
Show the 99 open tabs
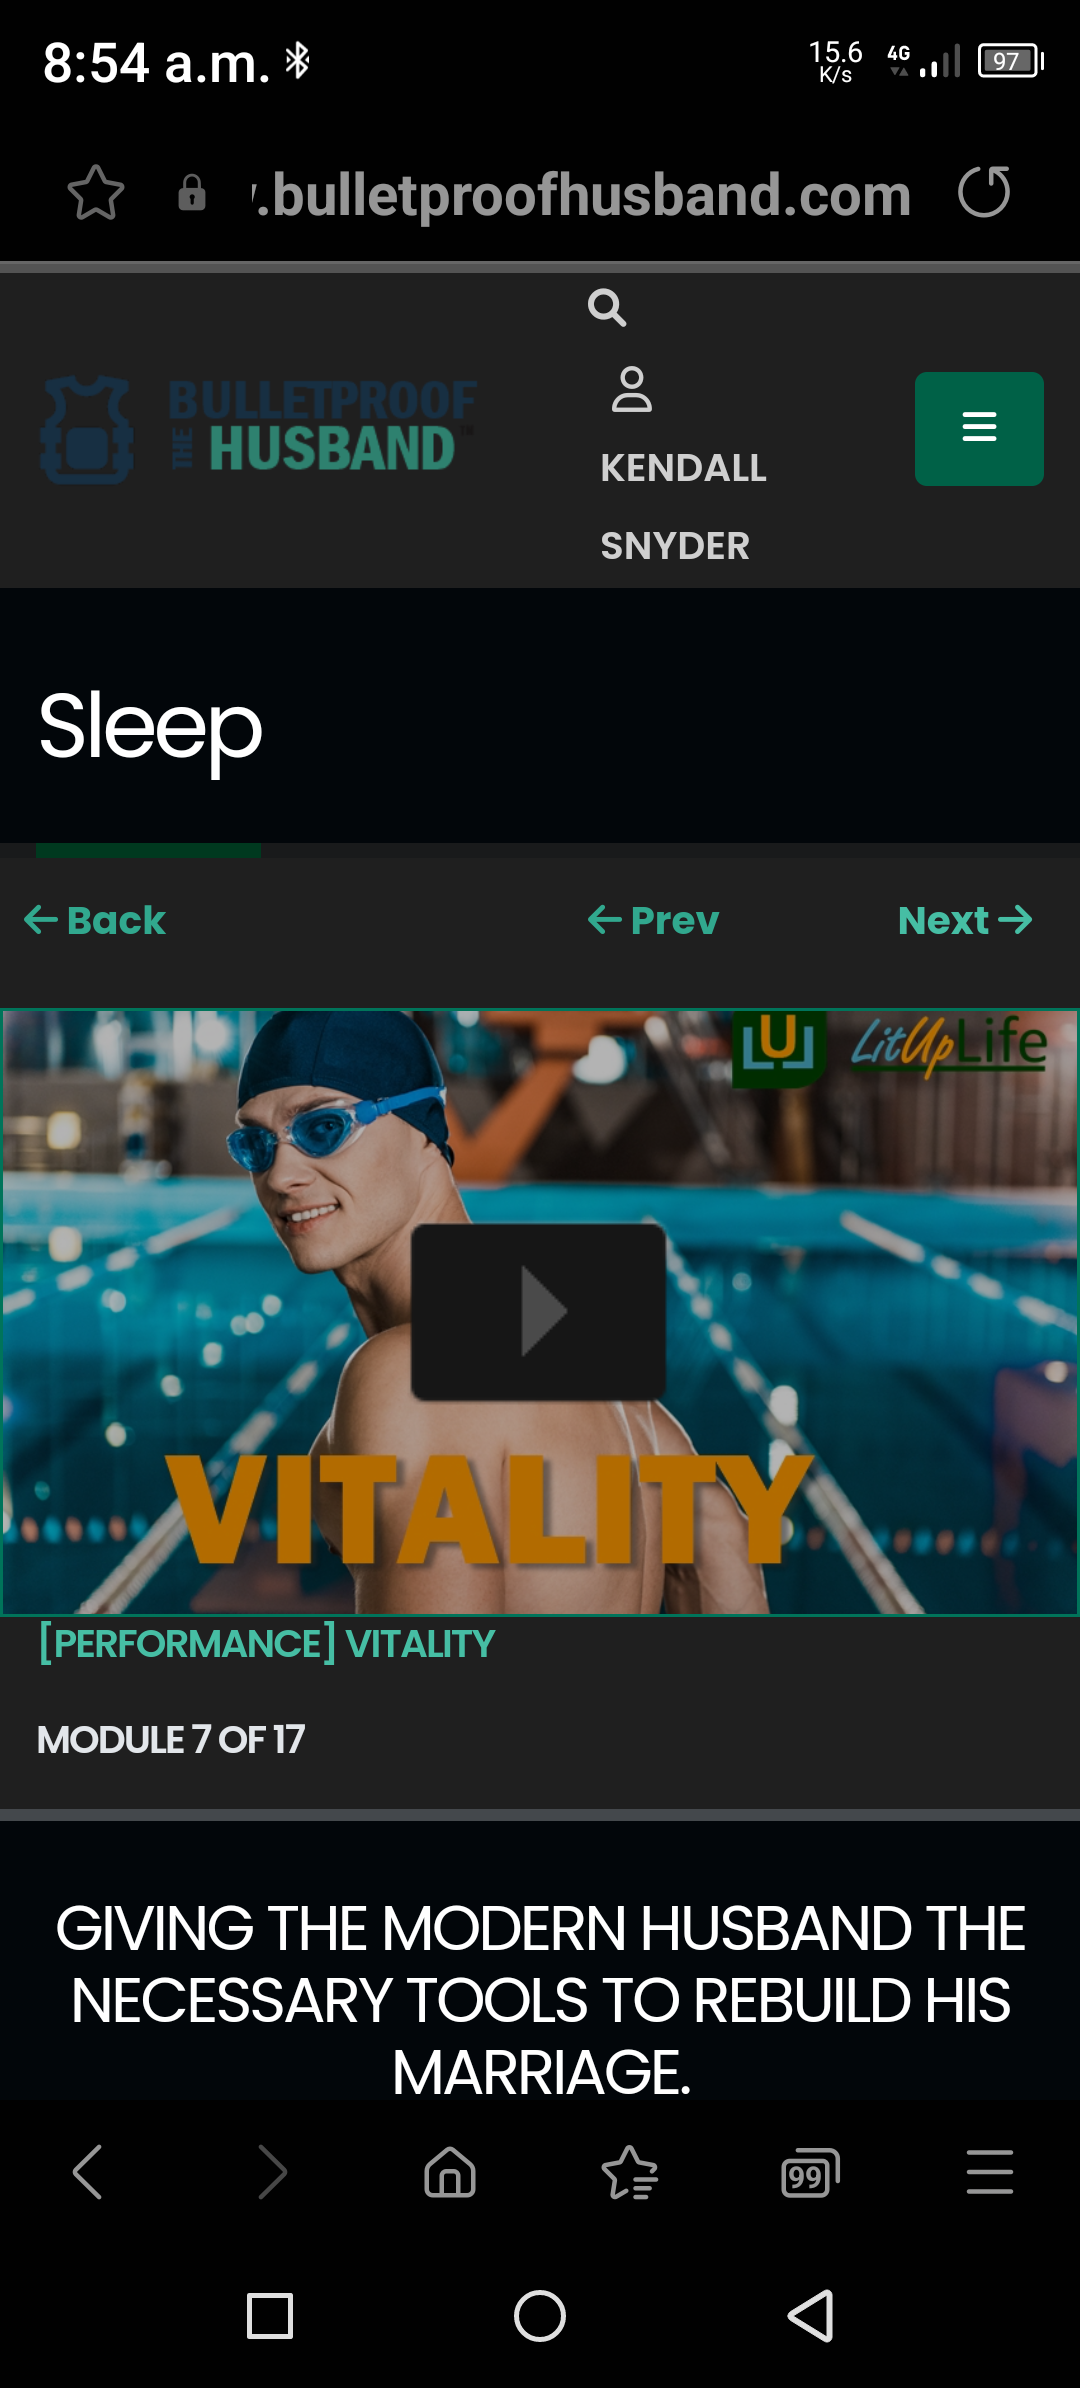[810, 2172]
